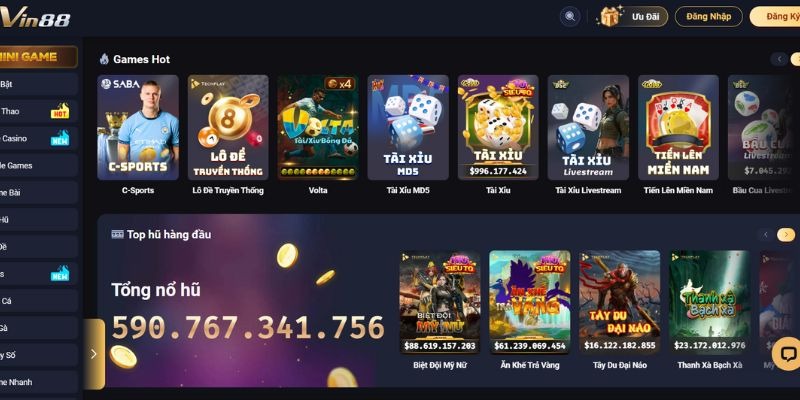Open the C-Sports game thumbnail
This screenshot has width=800, height=400.
click(x=138, y=128)
